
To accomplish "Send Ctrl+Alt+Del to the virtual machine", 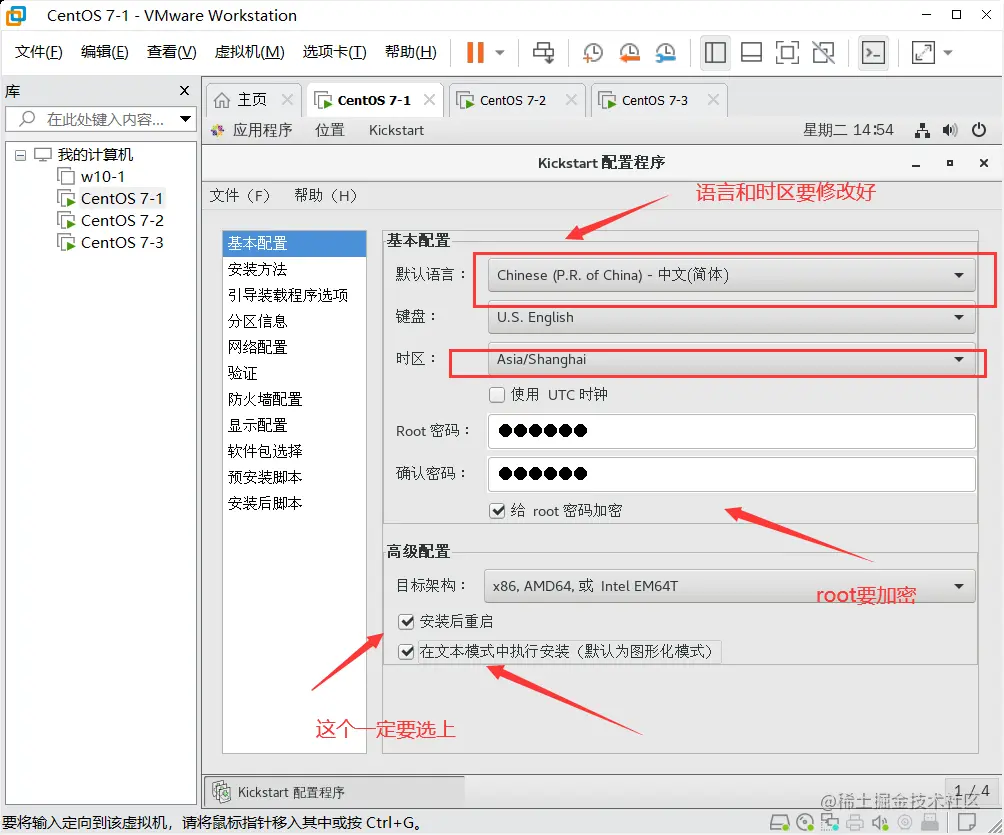I will pyautogui.click(x=544, y=53).
